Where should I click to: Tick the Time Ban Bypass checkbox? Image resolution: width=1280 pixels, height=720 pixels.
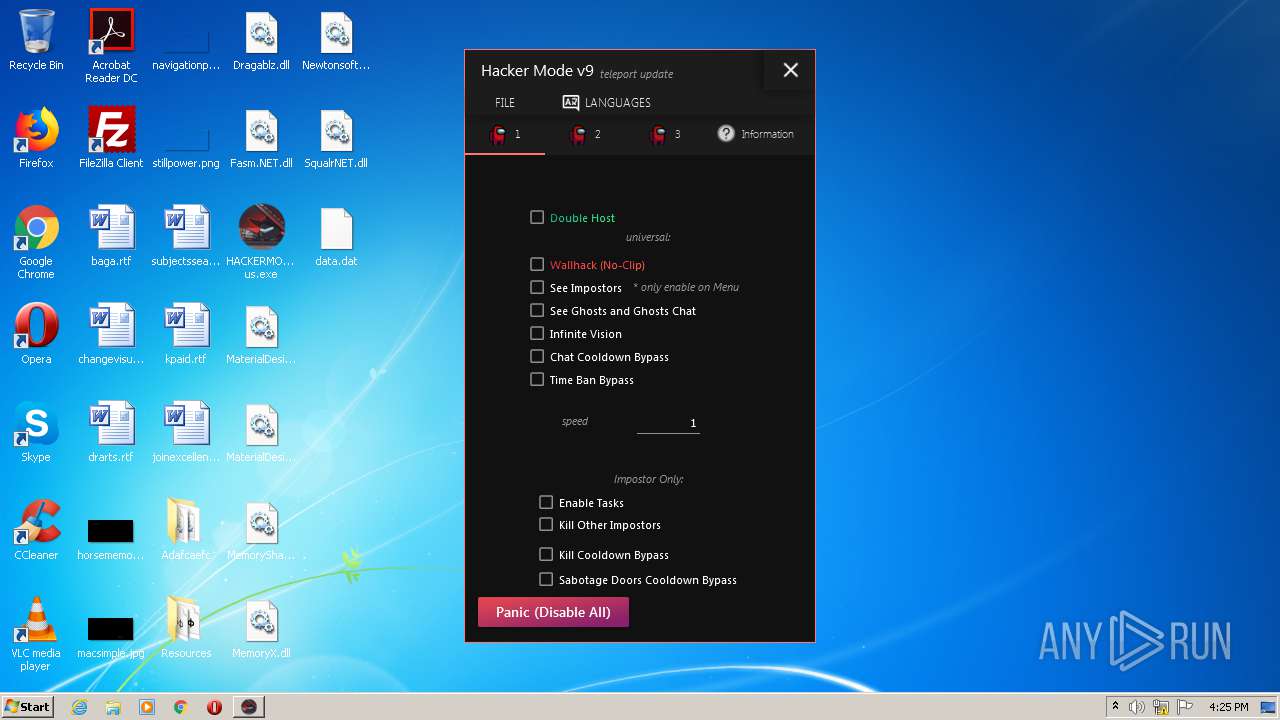click(x=537, y=379)
